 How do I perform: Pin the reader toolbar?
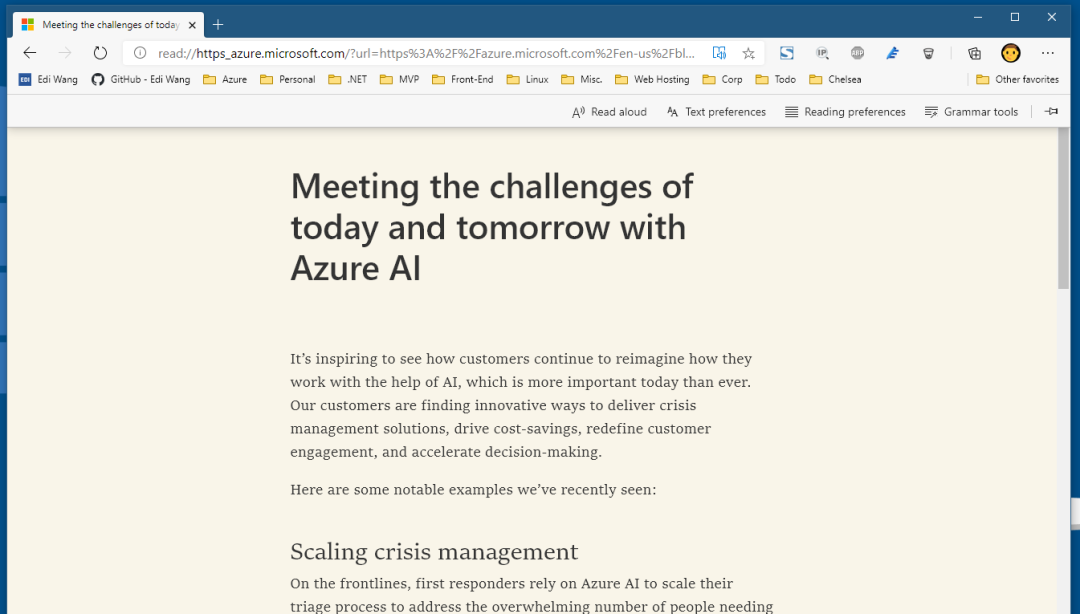click(x=1051, y=112)
